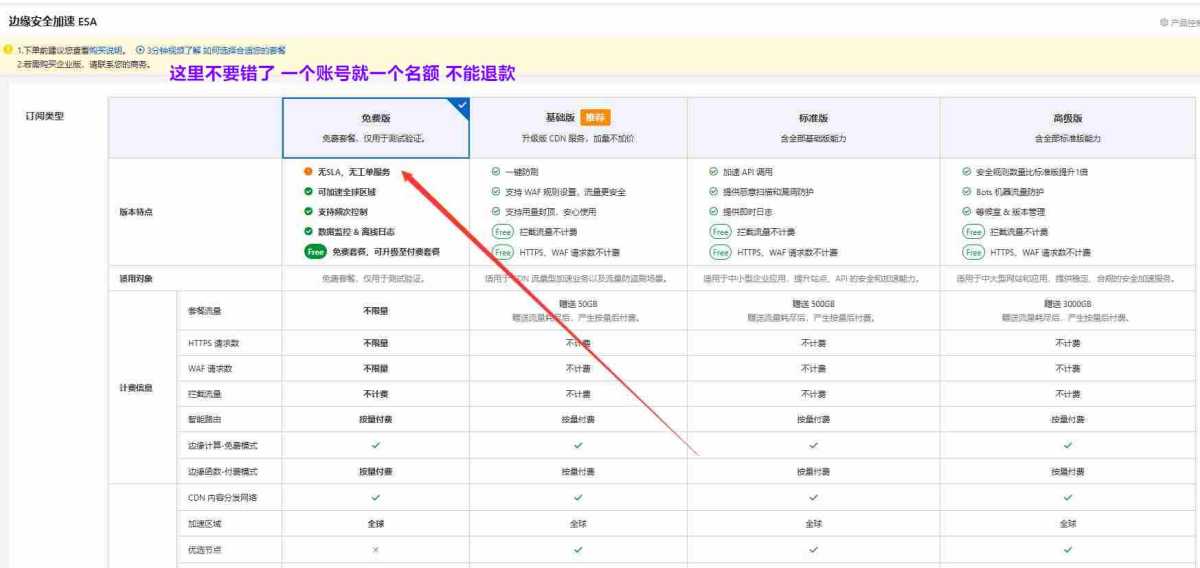Pick the 高级版 premium plan option
The image size is (1200, 568).
[x=1067, y=127]
